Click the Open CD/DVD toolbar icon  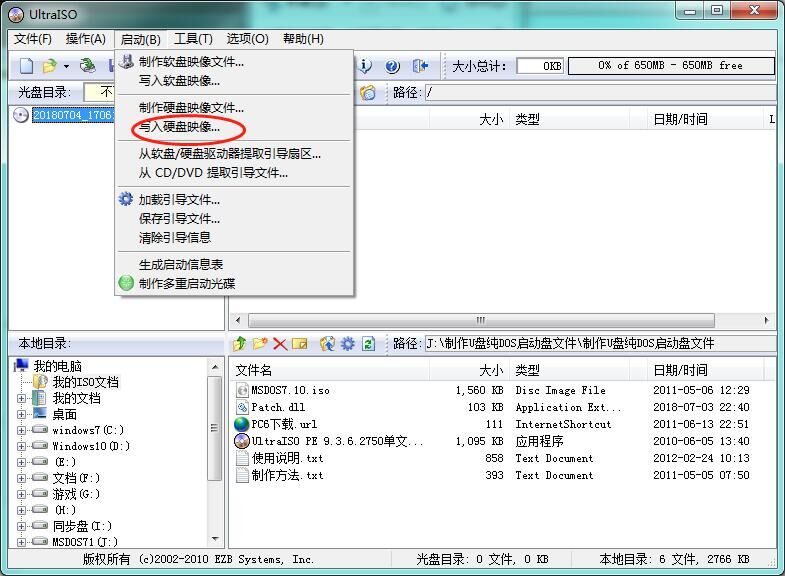coord(88,66)
